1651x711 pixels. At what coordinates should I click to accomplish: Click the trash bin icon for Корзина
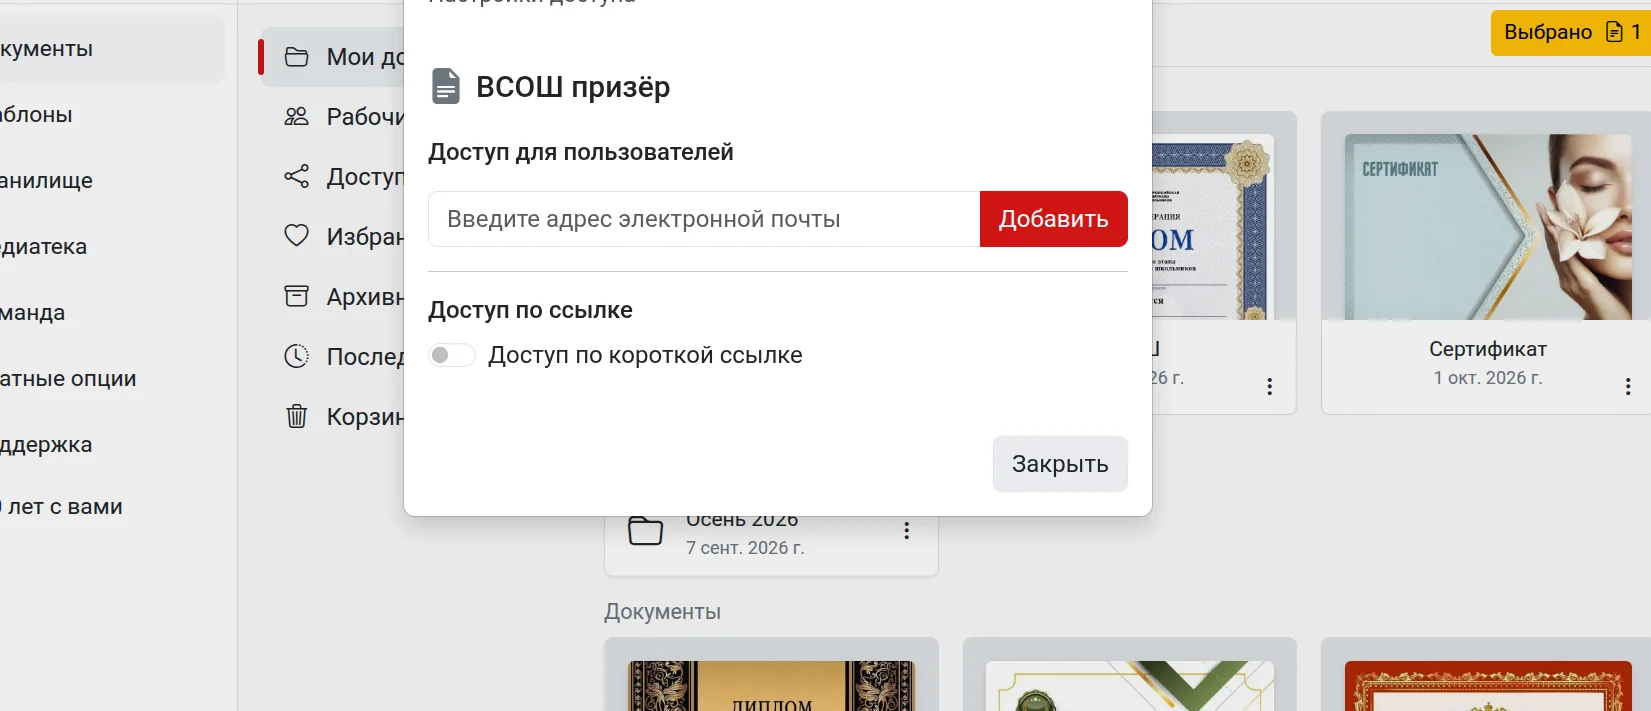297,416
